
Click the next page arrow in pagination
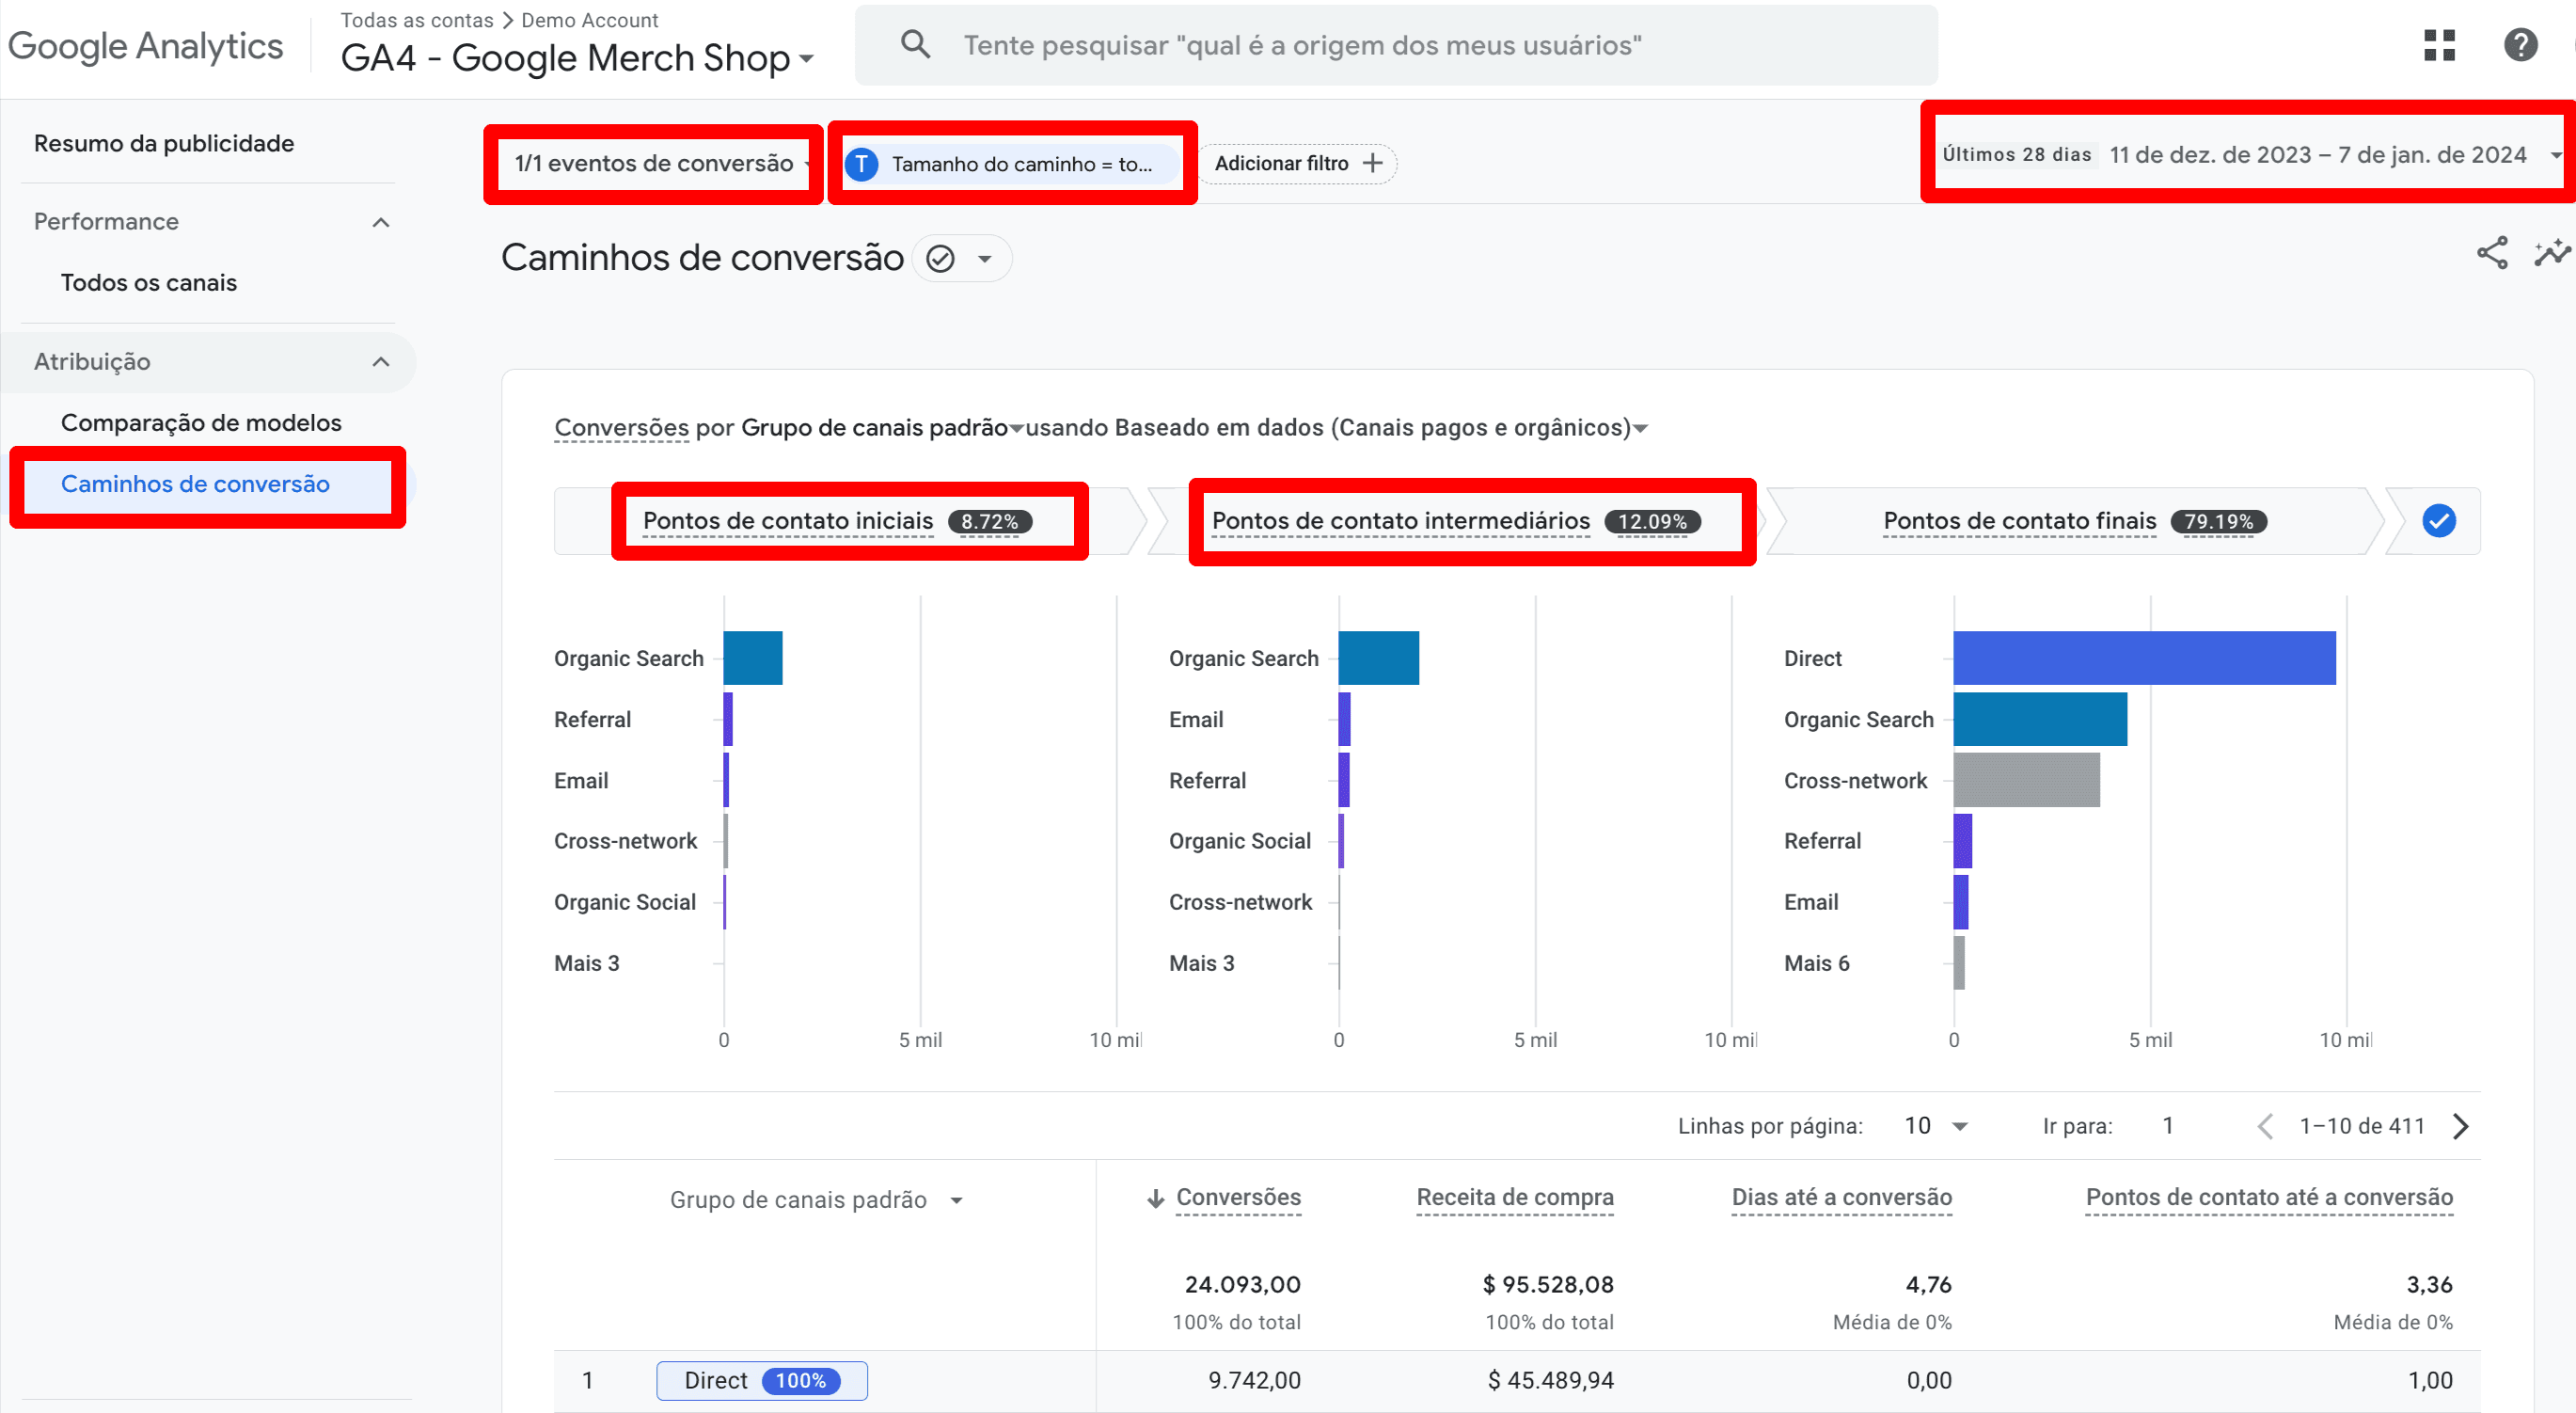(x=2462, y=1126)
